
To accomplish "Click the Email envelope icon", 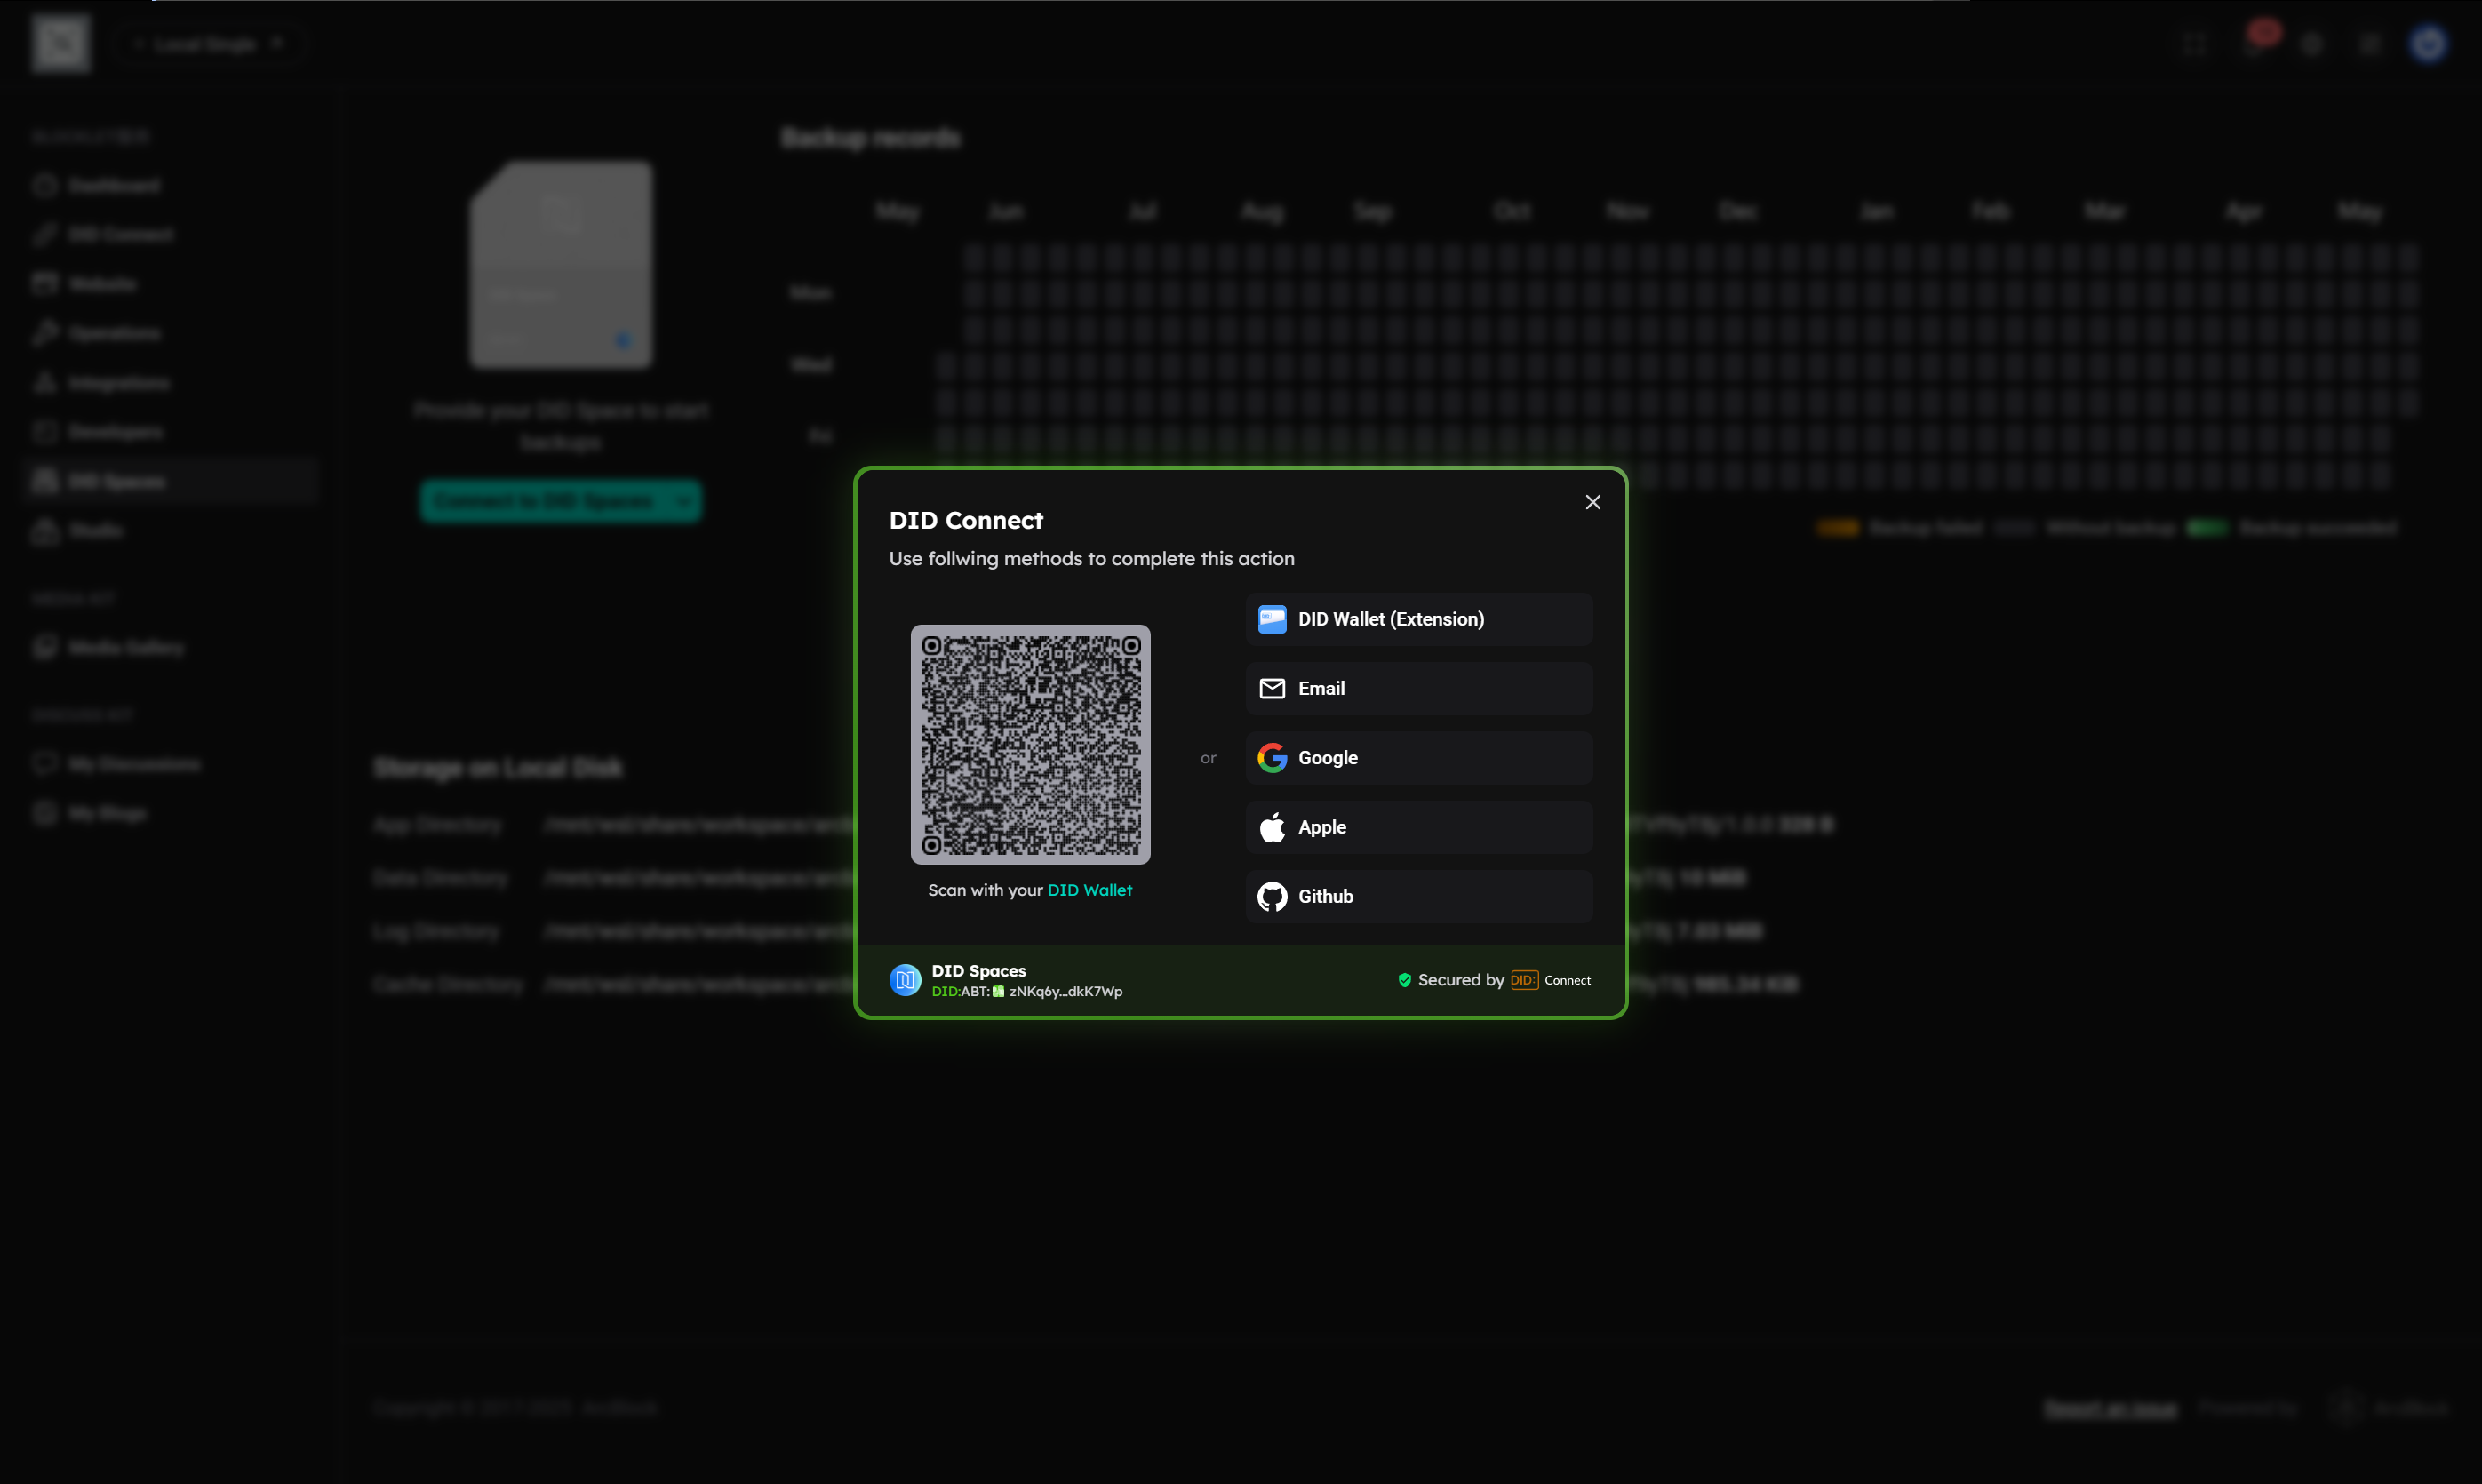I will click(x=1271, y=688).
